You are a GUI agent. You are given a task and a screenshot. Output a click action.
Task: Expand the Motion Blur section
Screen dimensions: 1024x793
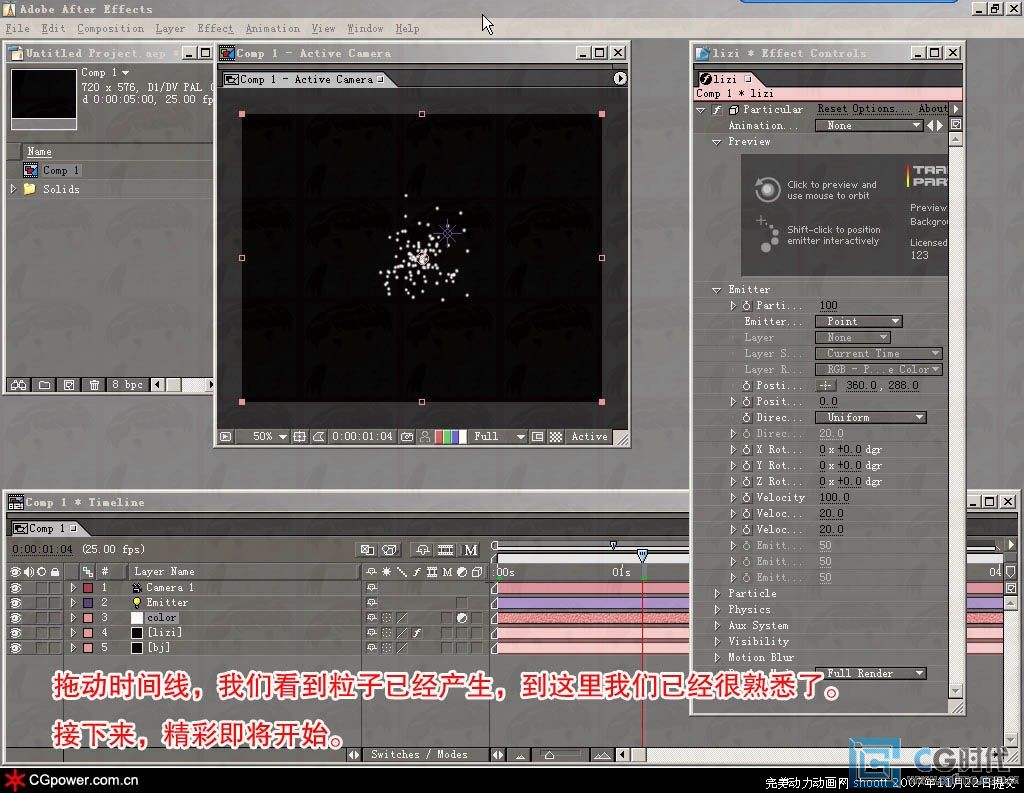[x=717, y=657]
